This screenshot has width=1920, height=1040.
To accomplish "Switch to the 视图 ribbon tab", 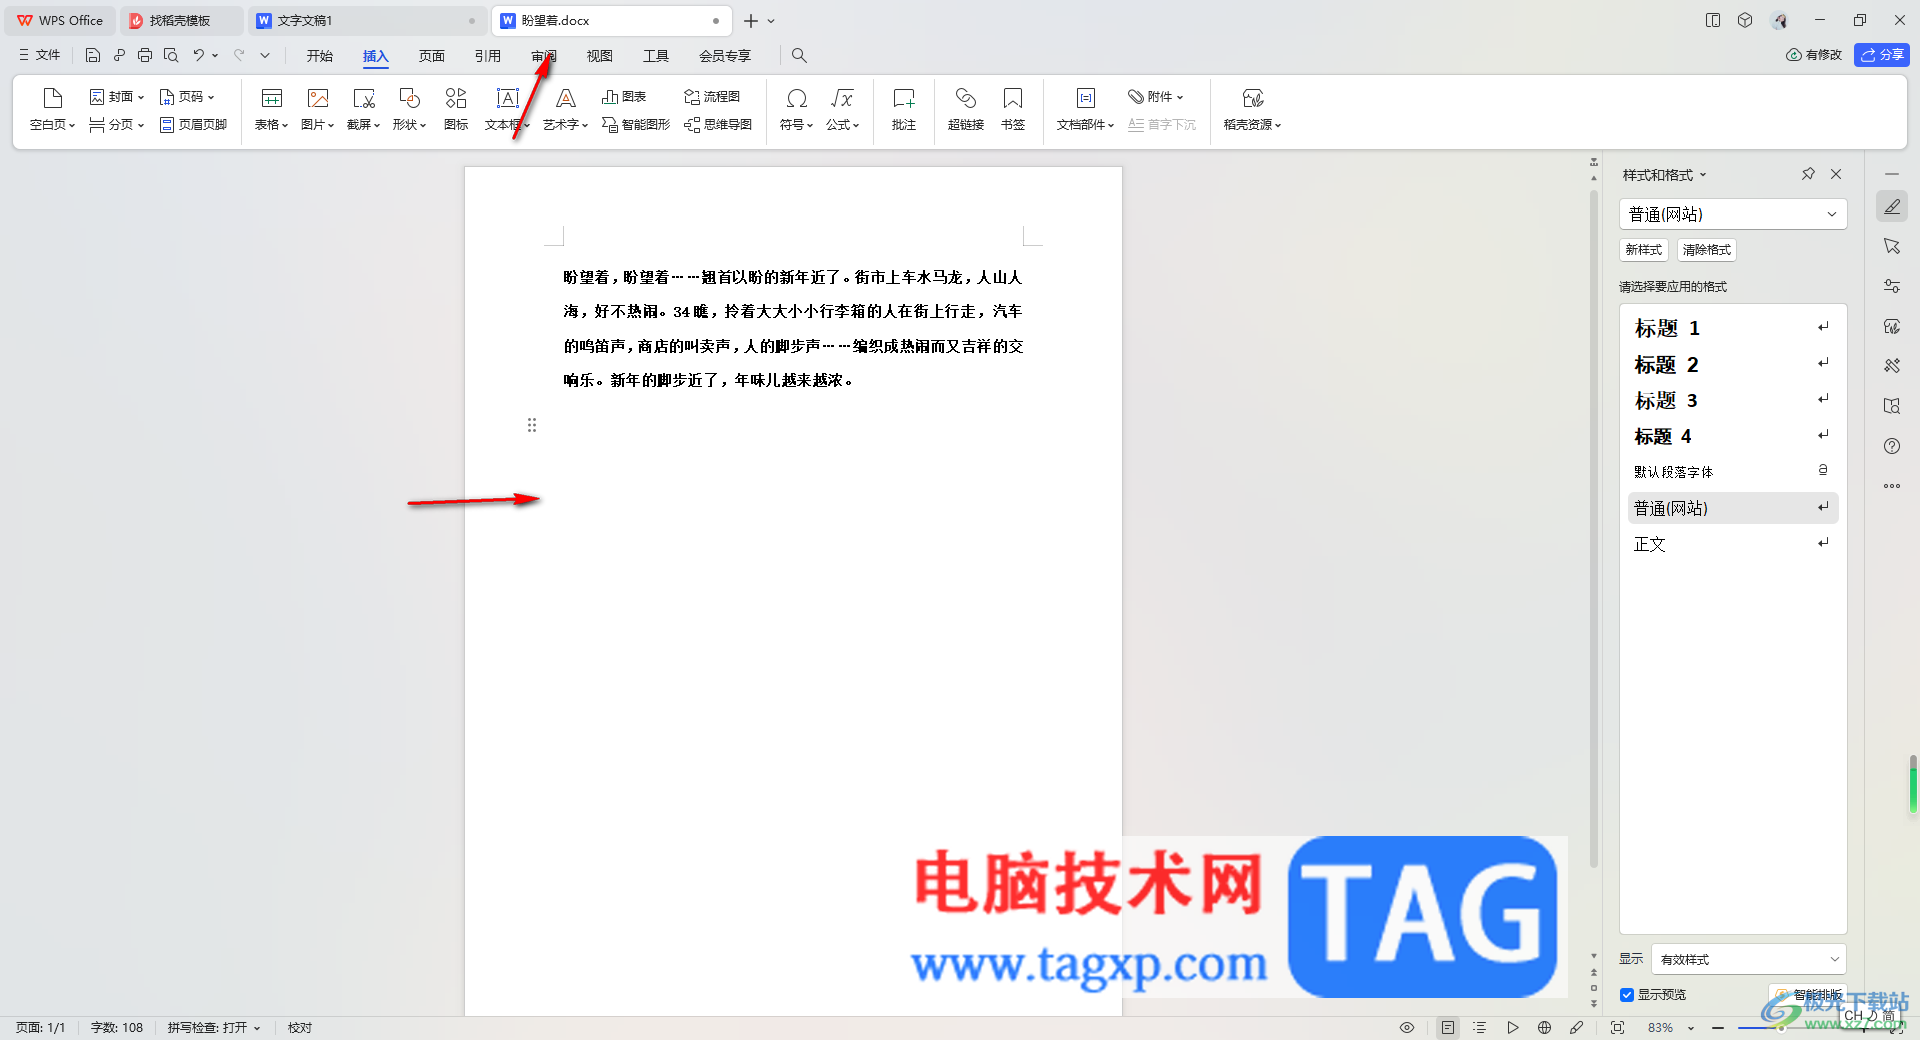I will [x=600, y=56].
